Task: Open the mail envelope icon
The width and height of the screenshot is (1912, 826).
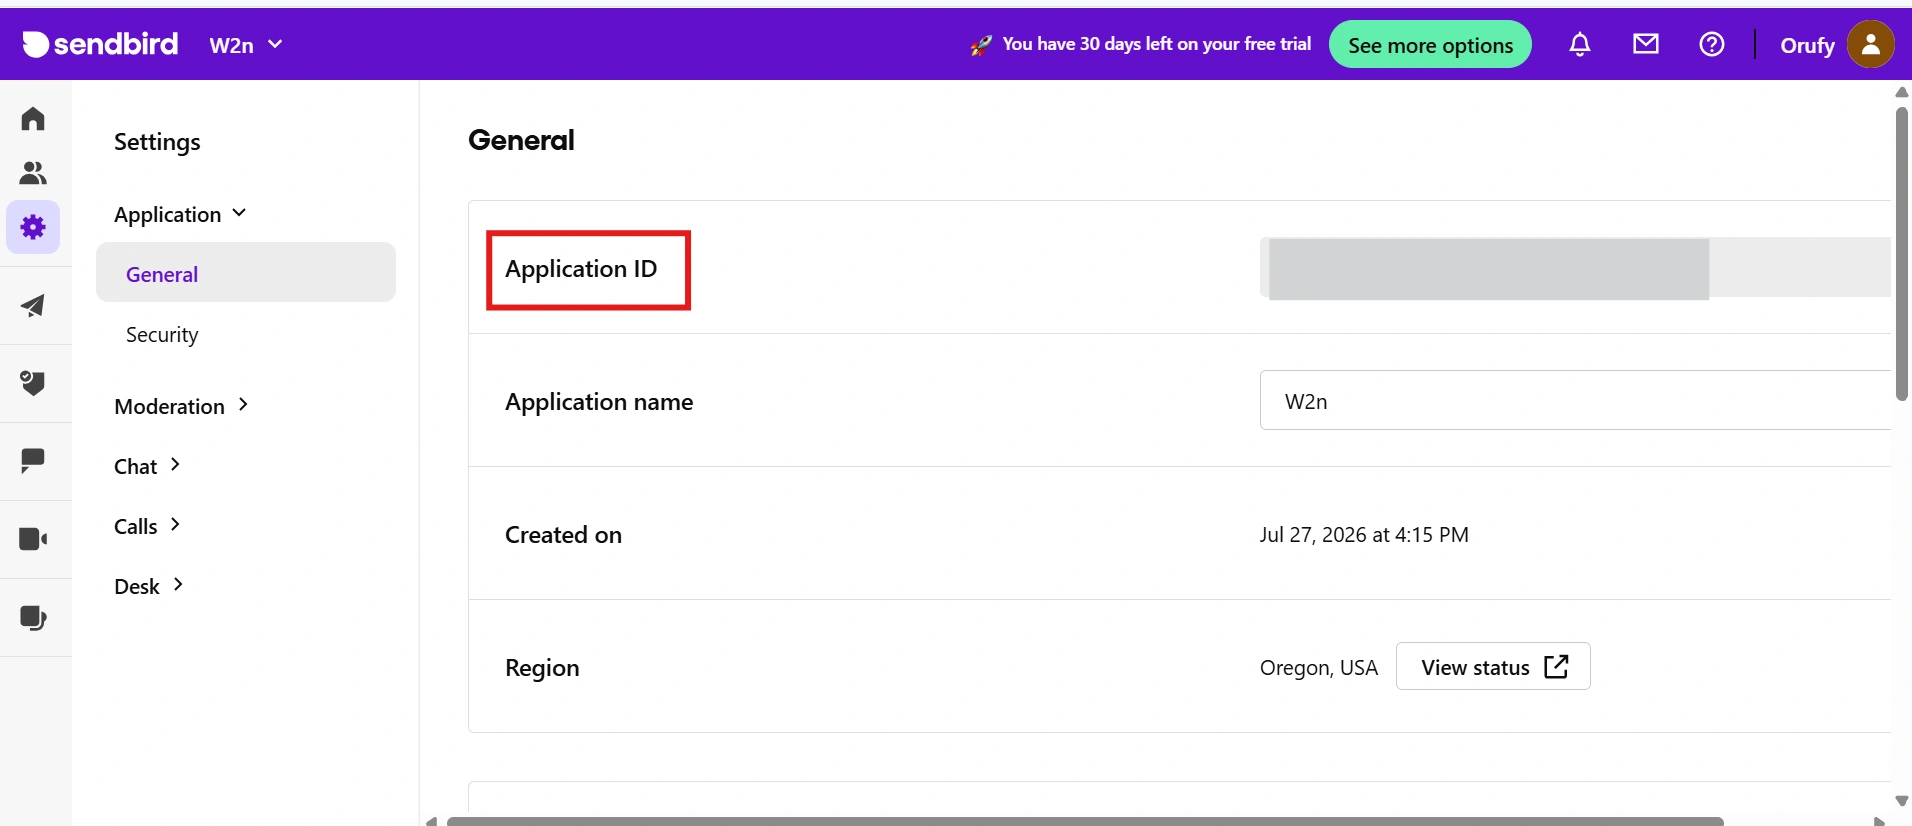Action: pos(1646,44)
